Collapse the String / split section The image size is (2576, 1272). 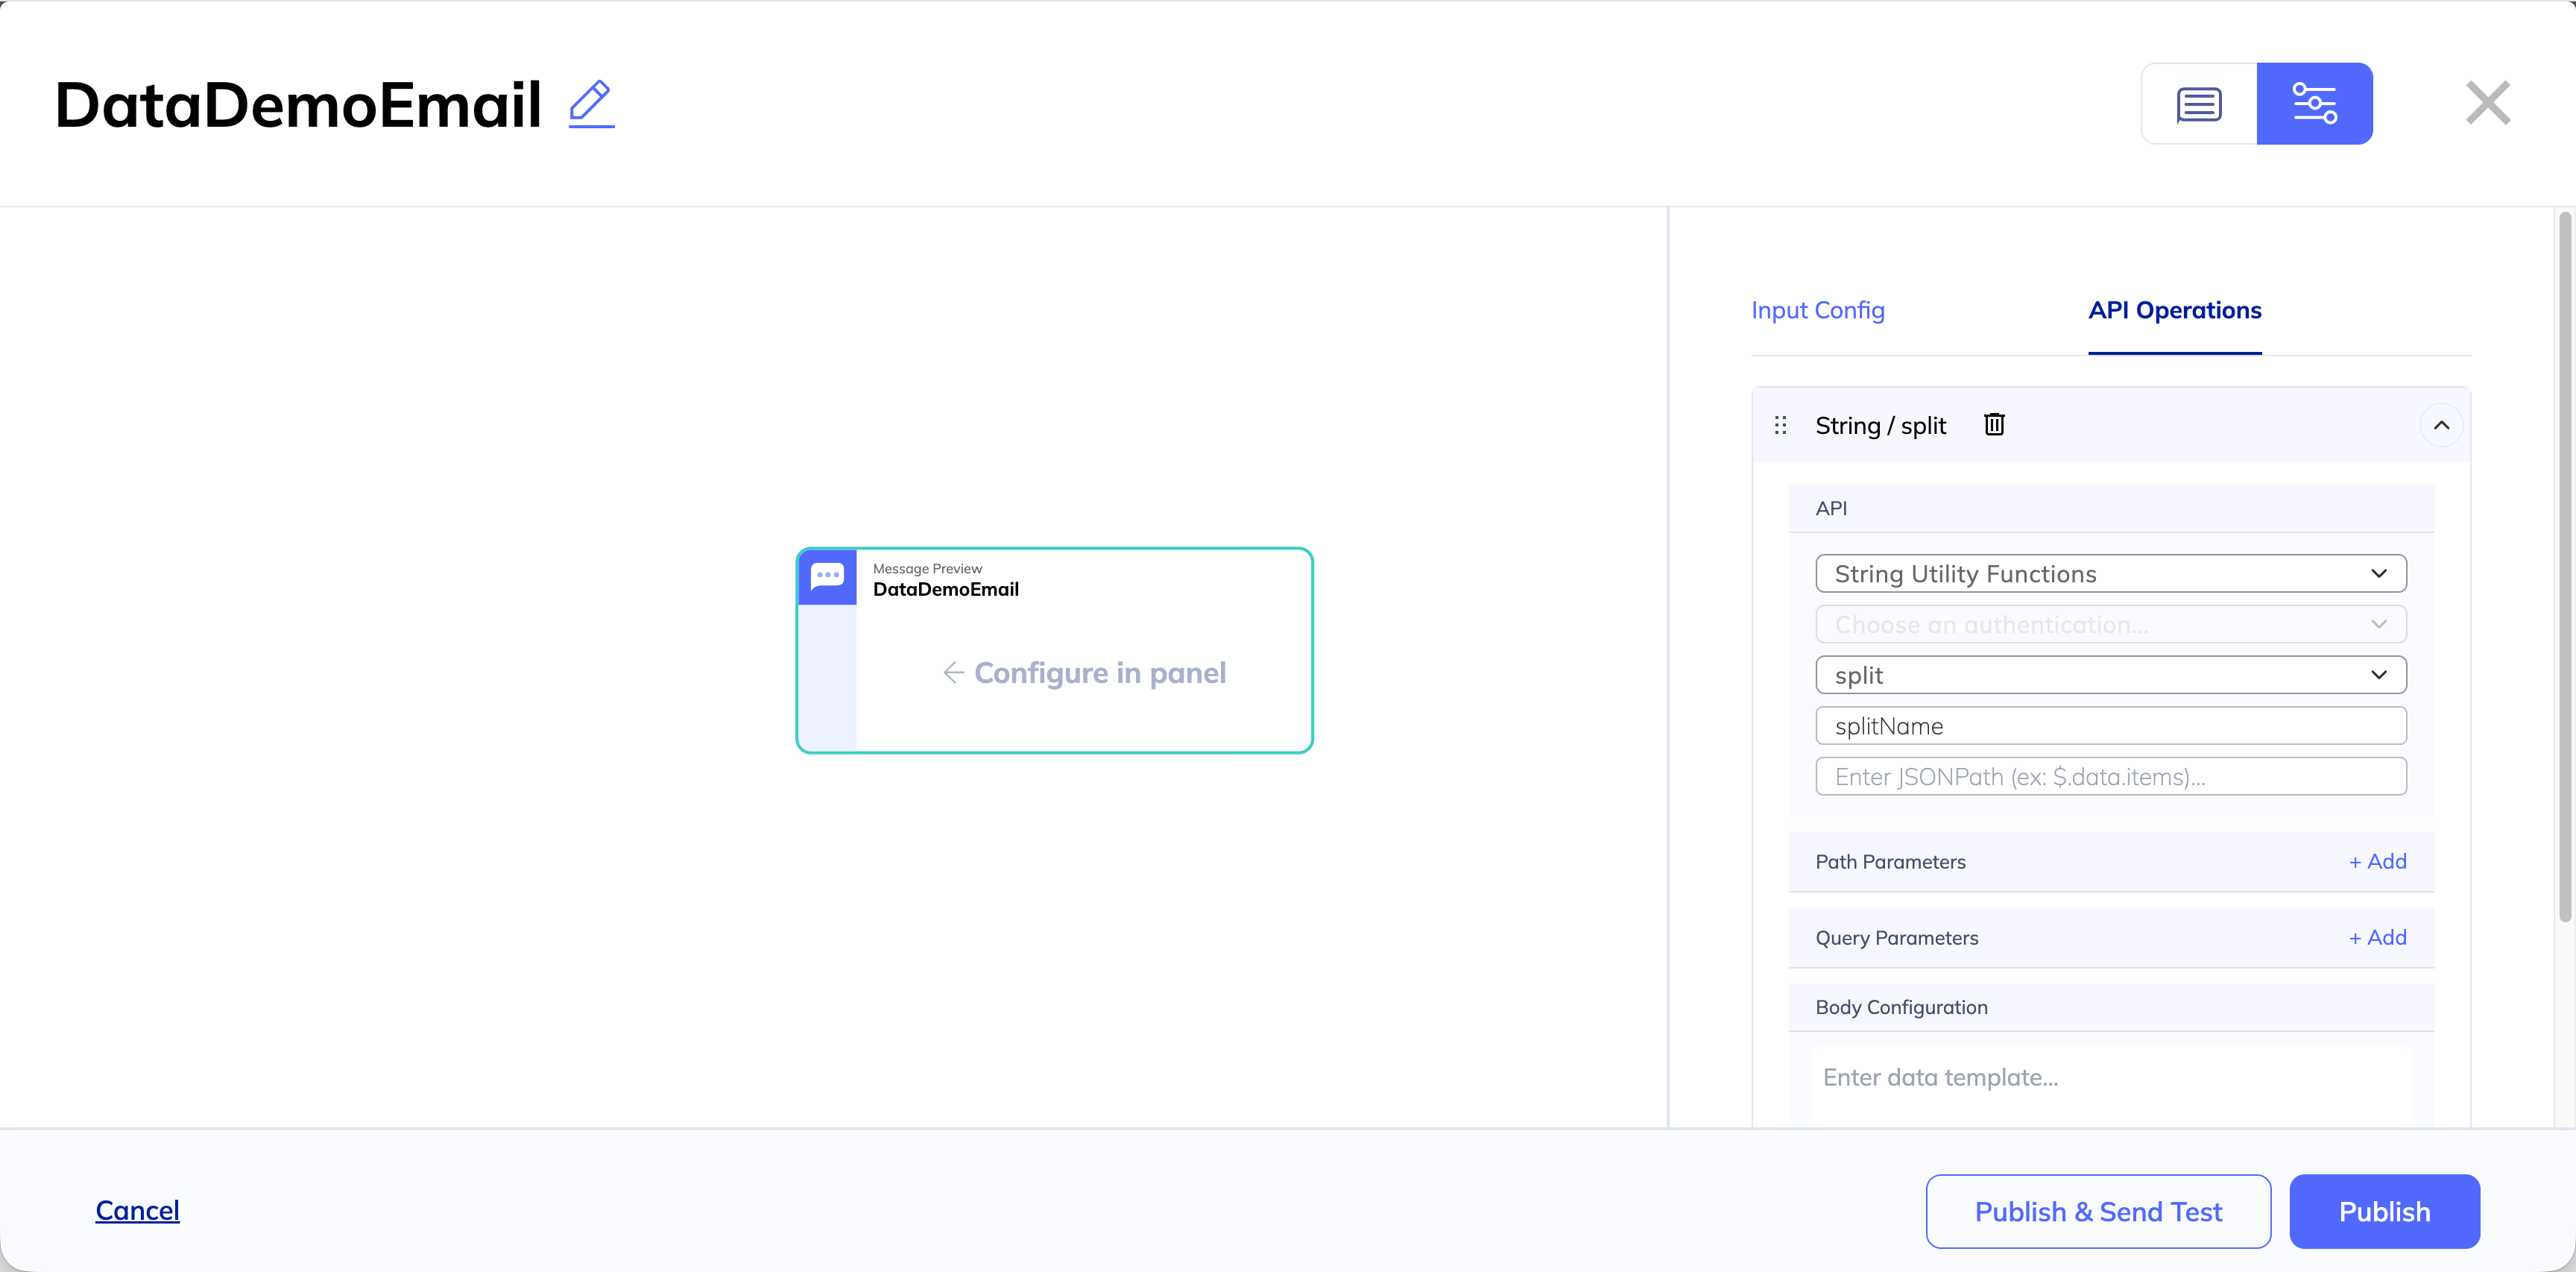coord(2441,425)
